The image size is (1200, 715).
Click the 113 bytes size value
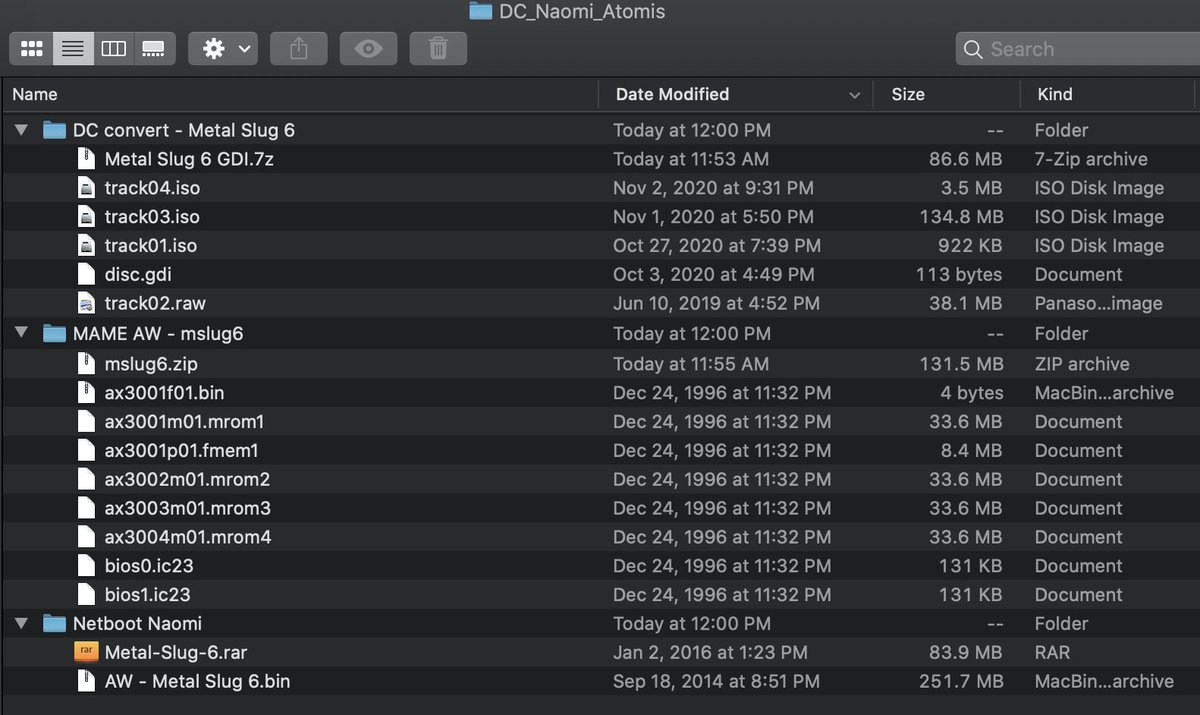958,274
